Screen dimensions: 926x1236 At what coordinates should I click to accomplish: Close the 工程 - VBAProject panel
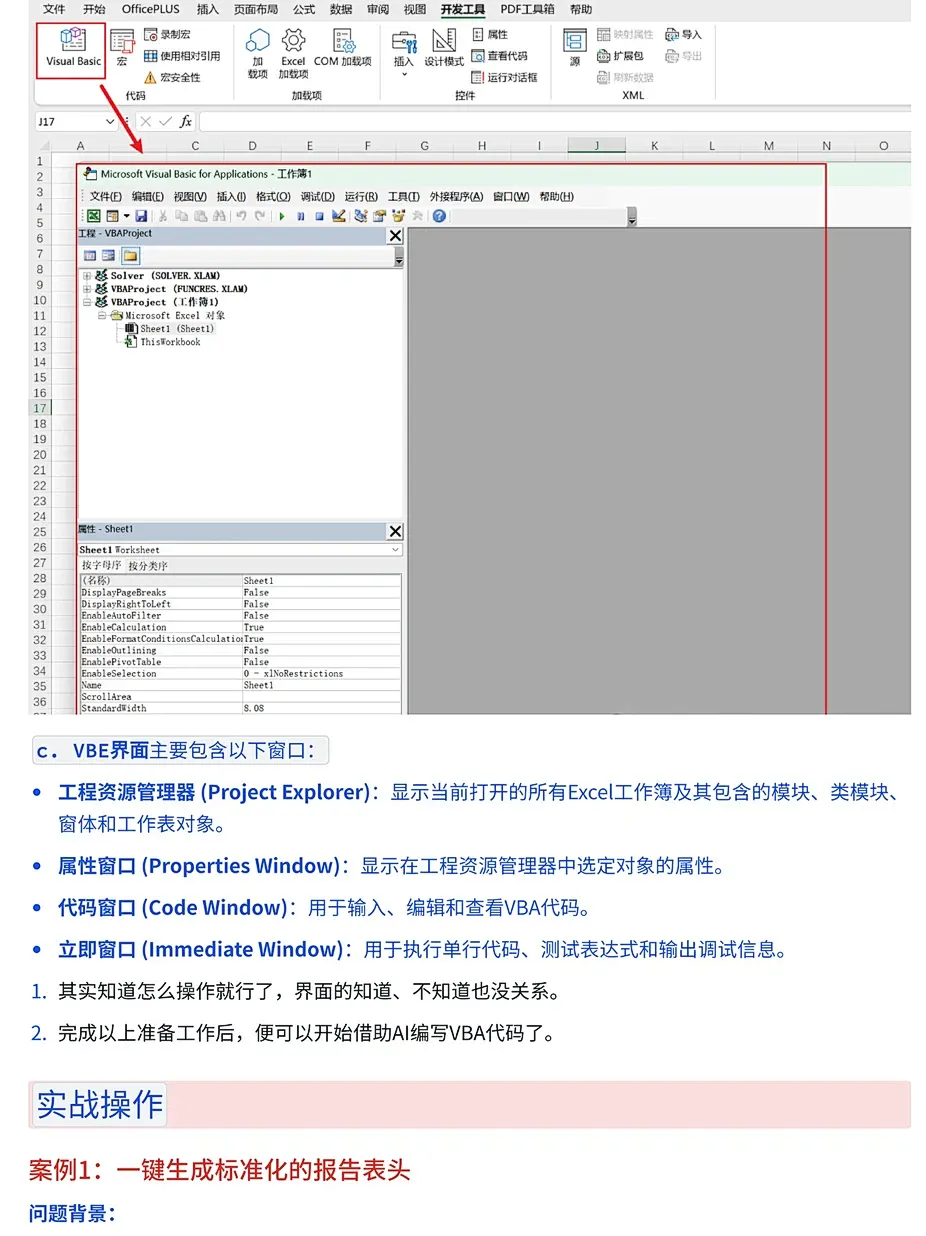pyautogui.click(x=395, y=236)
